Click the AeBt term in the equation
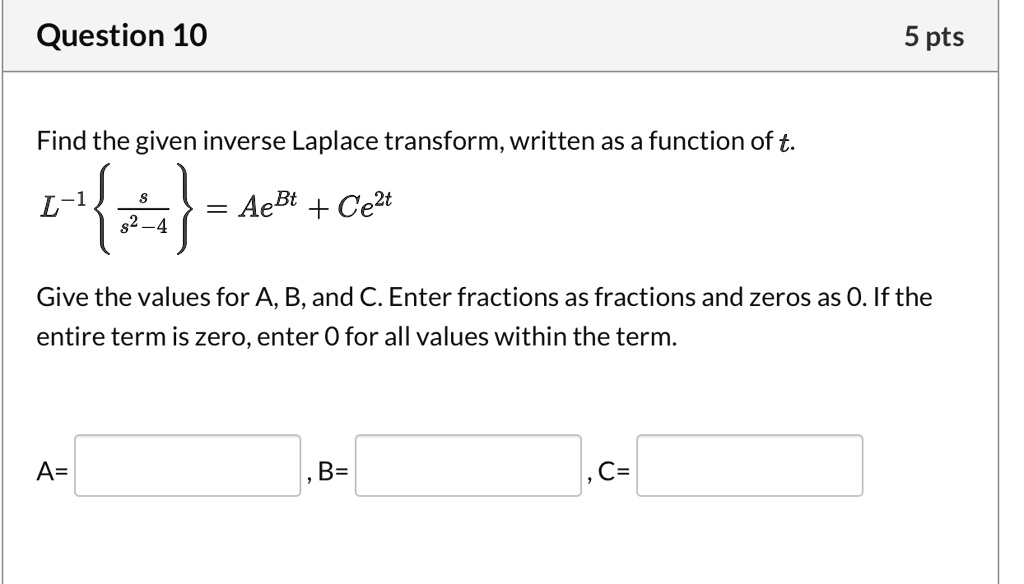This screenshot has width=1024, height=584. 268,203
